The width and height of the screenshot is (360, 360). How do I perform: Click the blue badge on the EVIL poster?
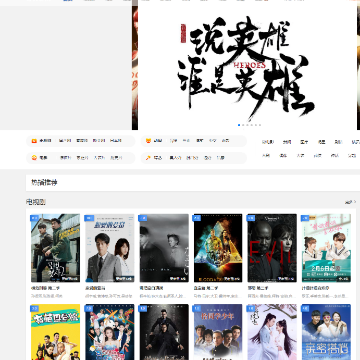coord(251,218)
